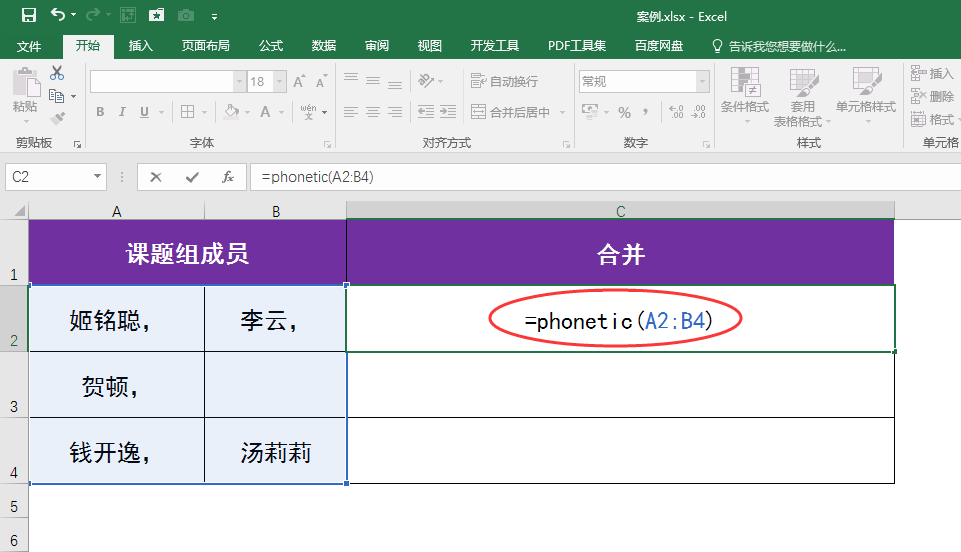This screenshot has height=552, width=961.
Task: Click the formula bar input field
Action: 606,177
